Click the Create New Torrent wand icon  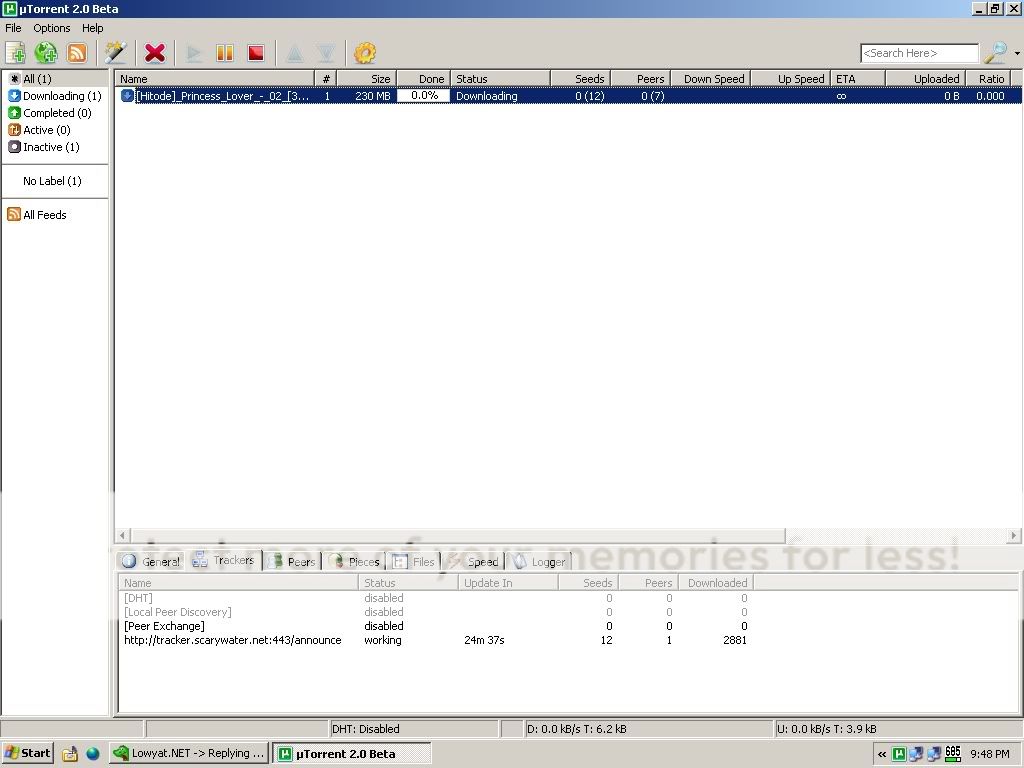click(x=116, y=53)
